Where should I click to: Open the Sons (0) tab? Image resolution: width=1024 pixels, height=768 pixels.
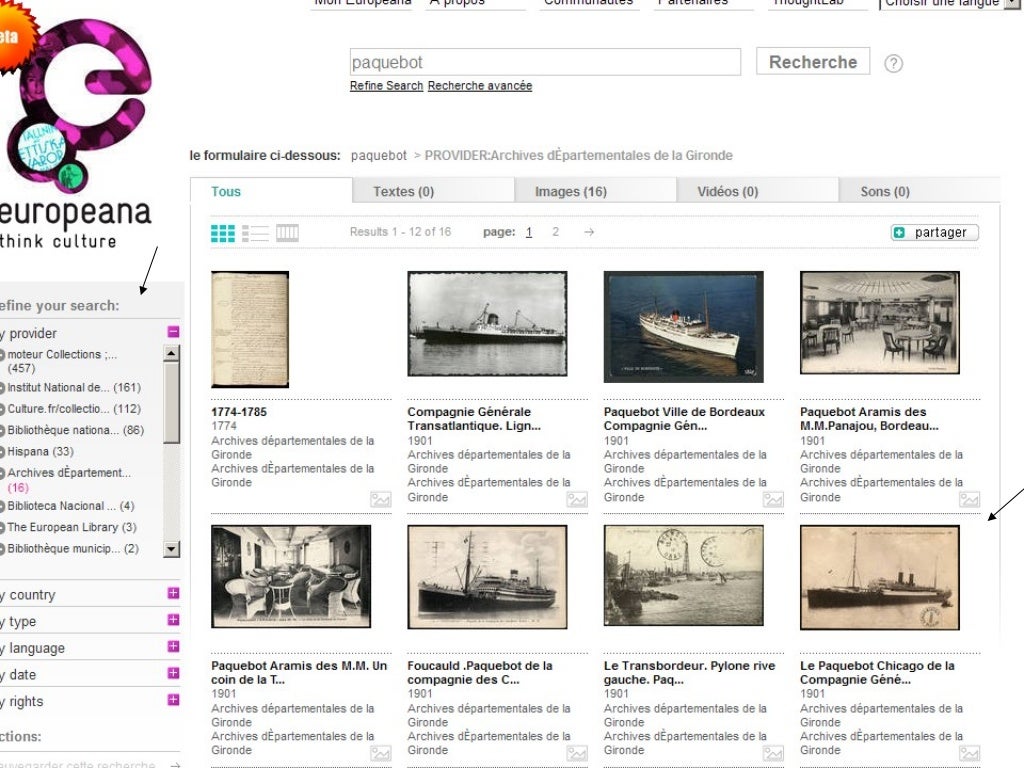[x=919, y=191]
